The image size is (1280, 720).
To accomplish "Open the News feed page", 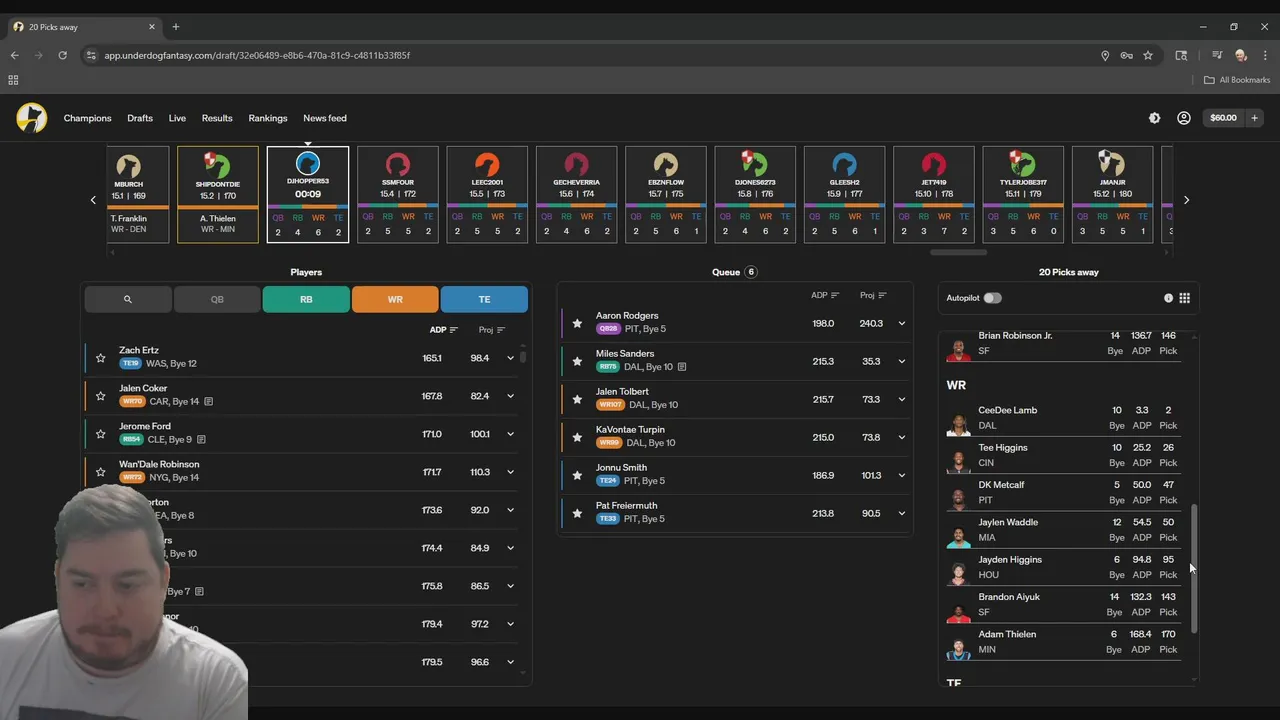I will point(325,118).
